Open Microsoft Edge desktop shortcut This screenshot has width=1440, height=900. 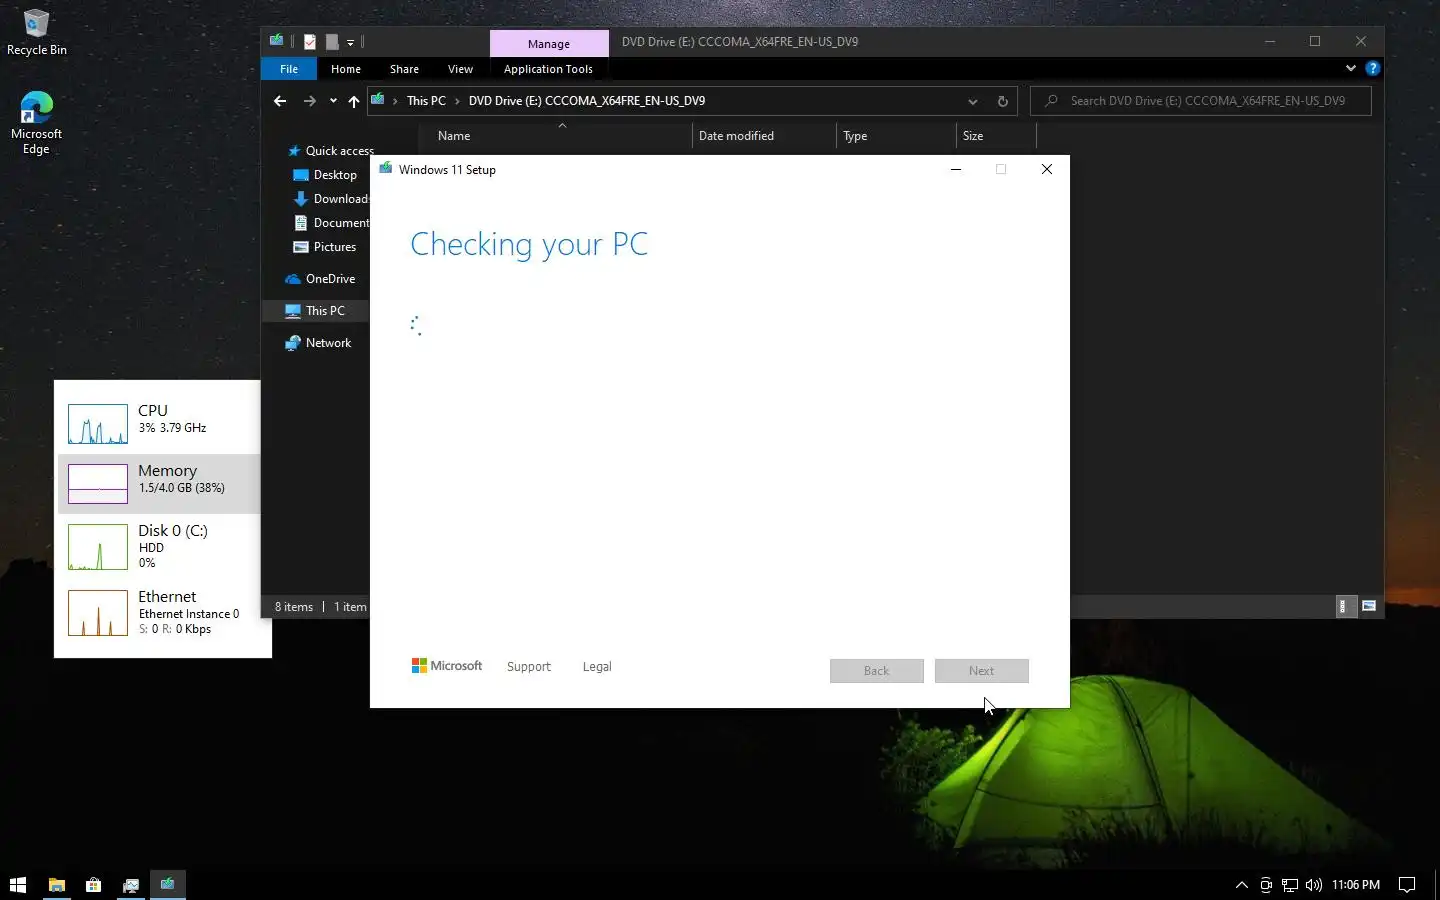tap(36, 123)
